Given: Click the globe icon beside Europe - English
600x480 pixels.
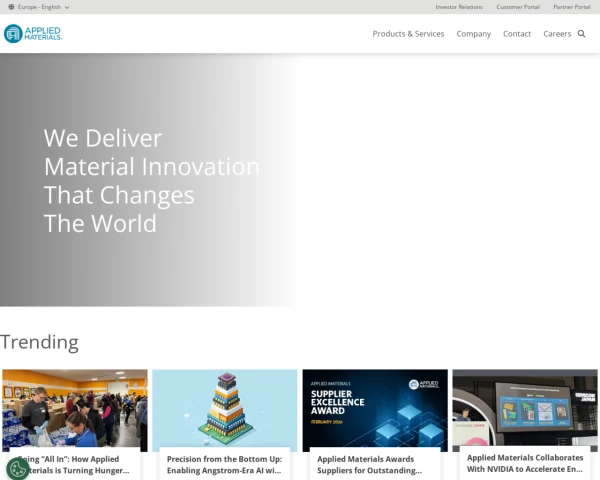Looking at the screenshot, I should [x=11, y=7].
